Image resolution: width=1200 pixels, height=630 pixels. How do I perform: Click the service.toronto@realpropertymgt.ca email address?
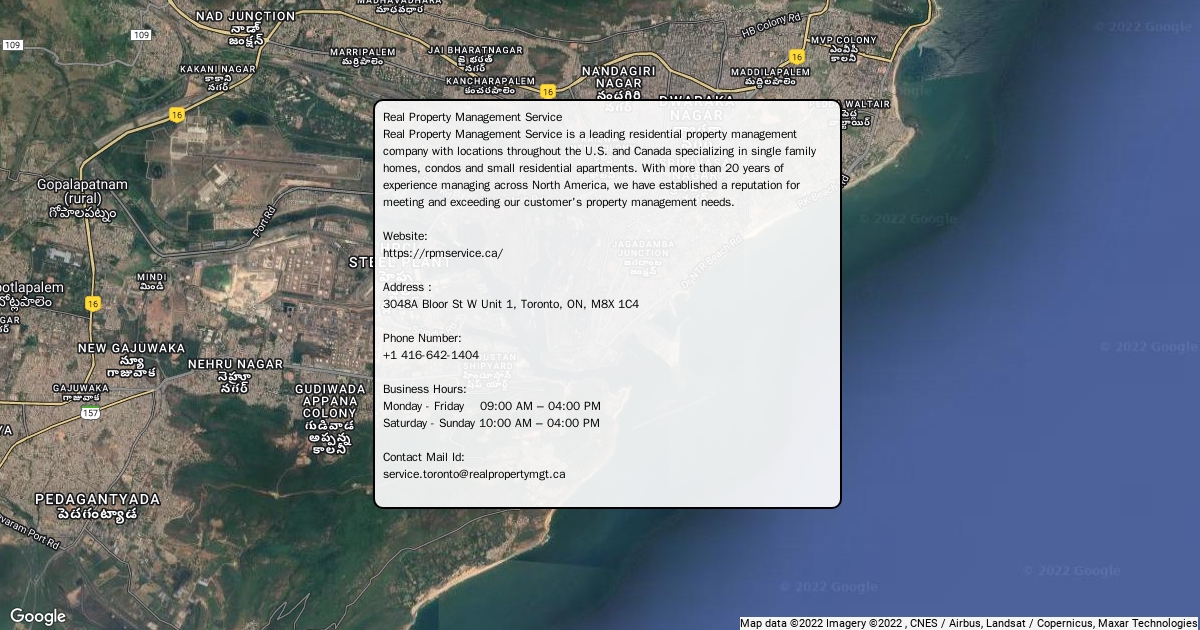pos(474,474)
